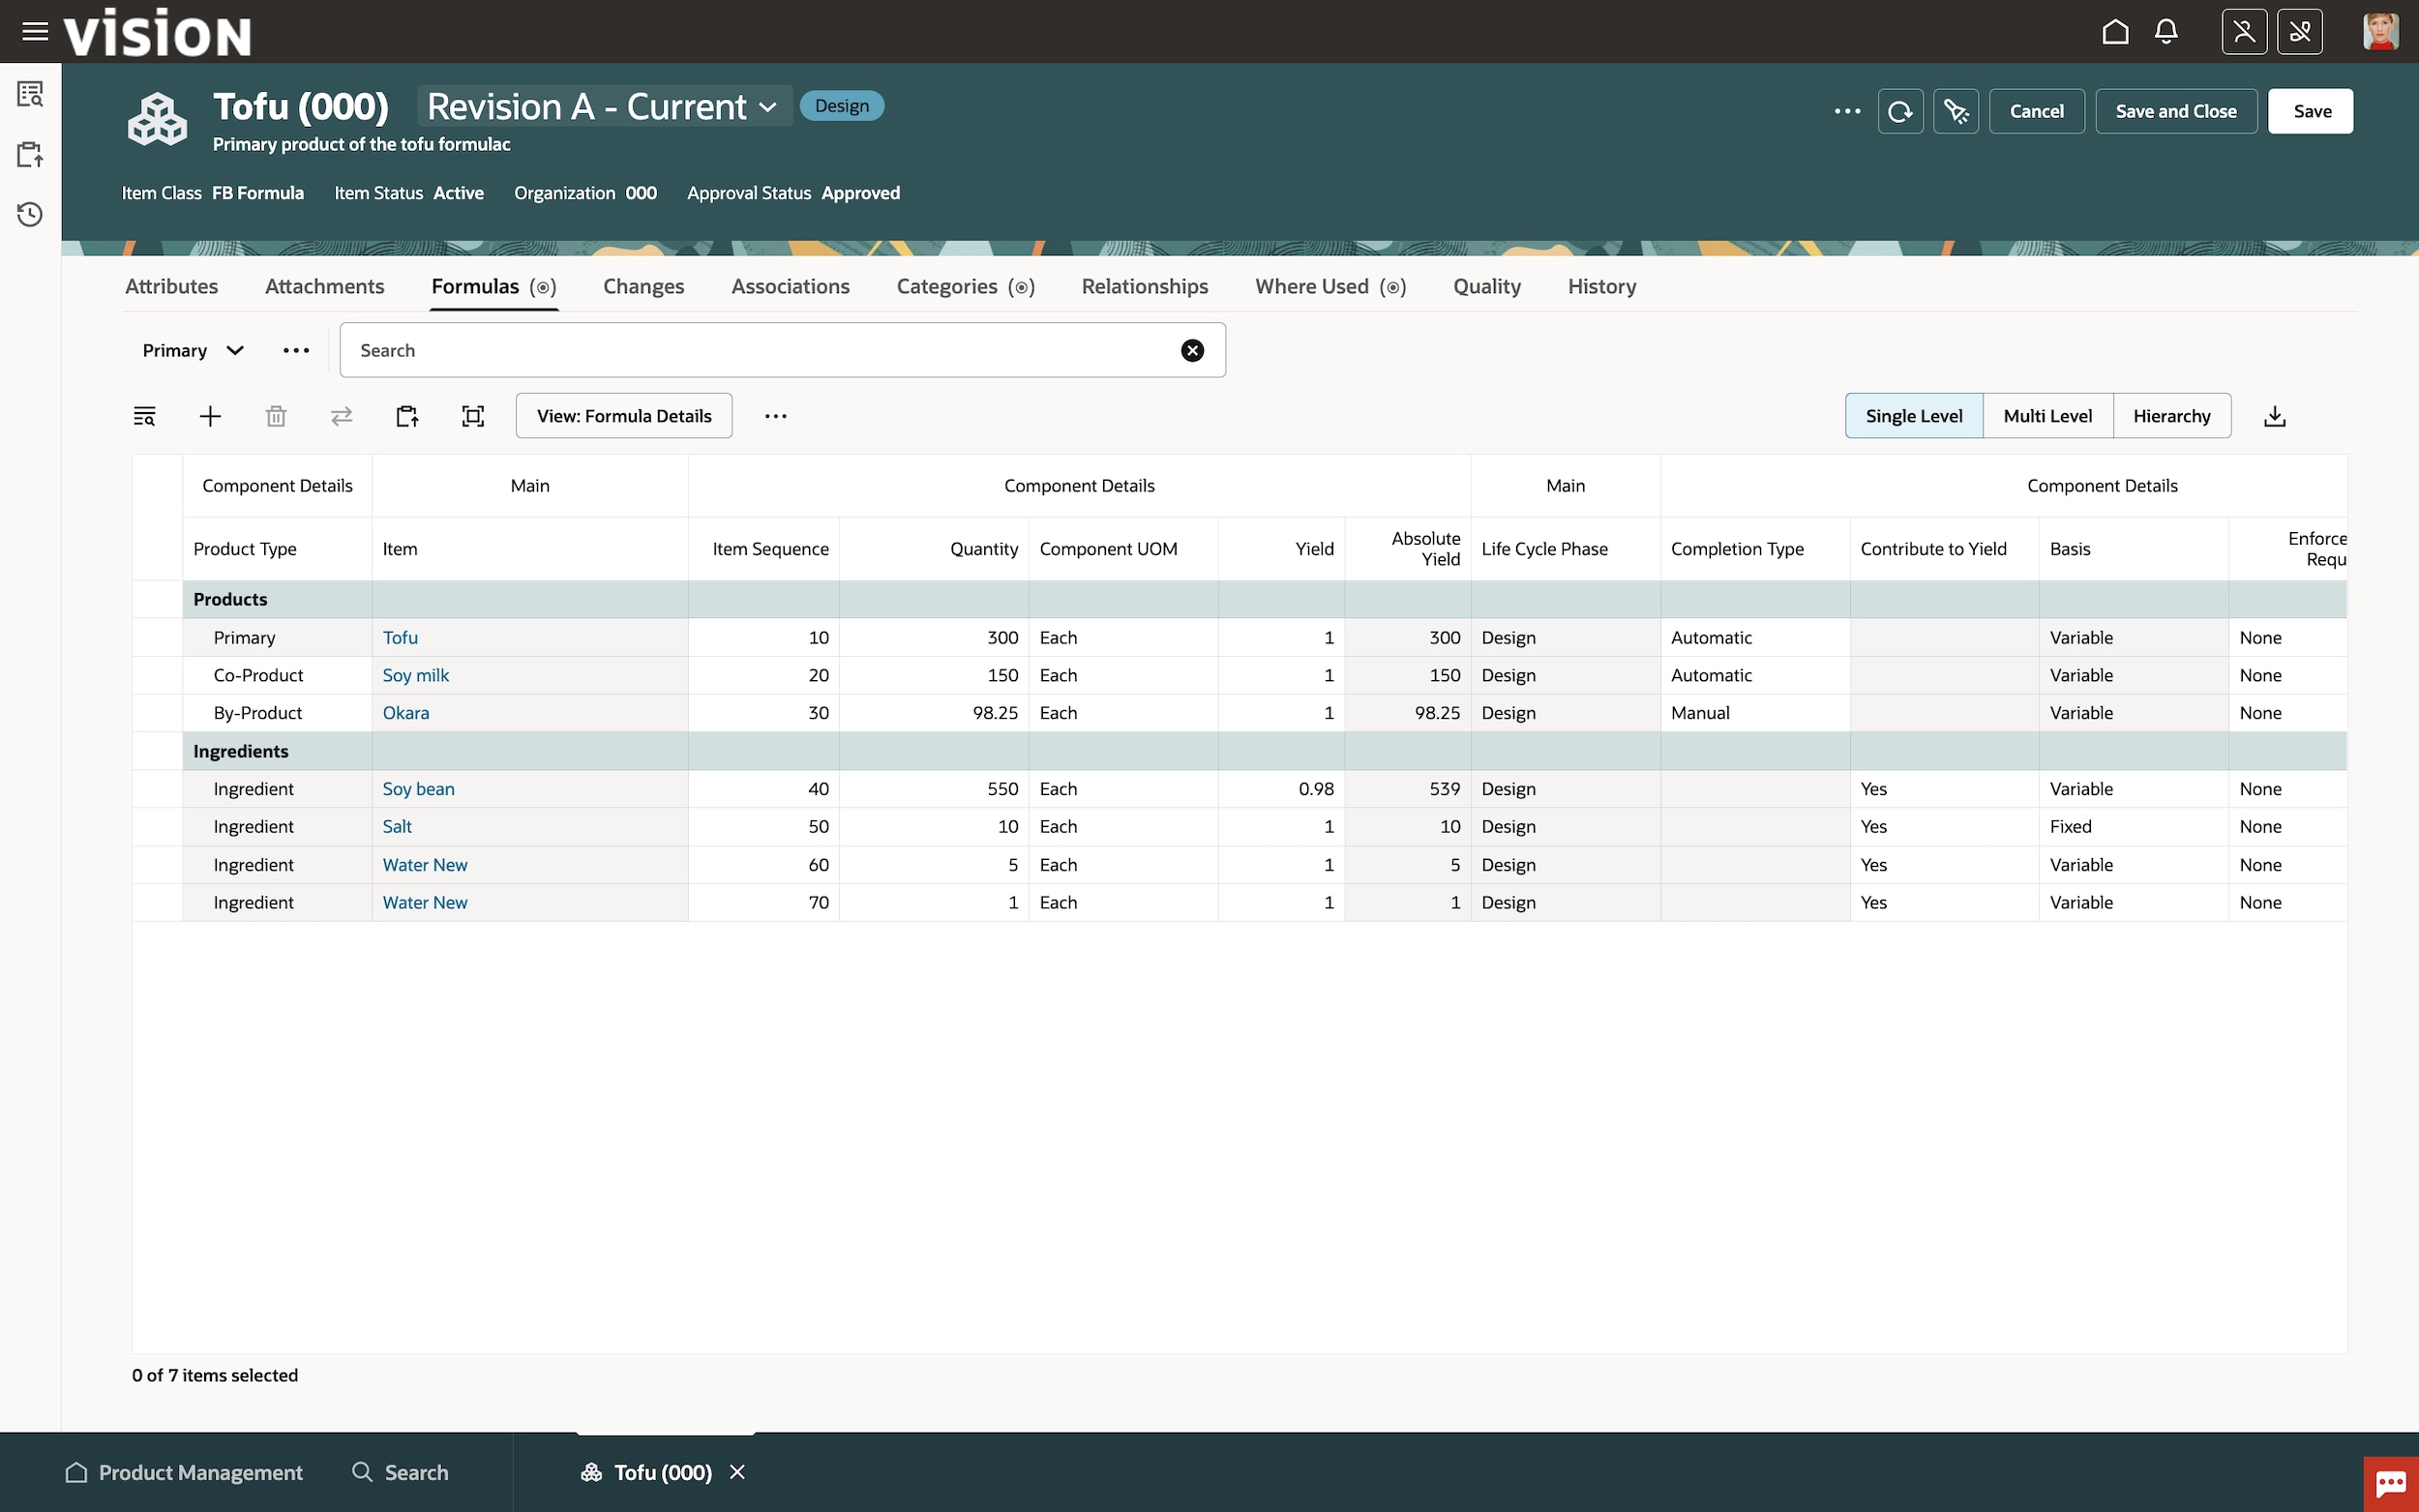Switch to Hierarchy view
The width and height of the screenshot is (2419, 1512).
(2171, 416)
